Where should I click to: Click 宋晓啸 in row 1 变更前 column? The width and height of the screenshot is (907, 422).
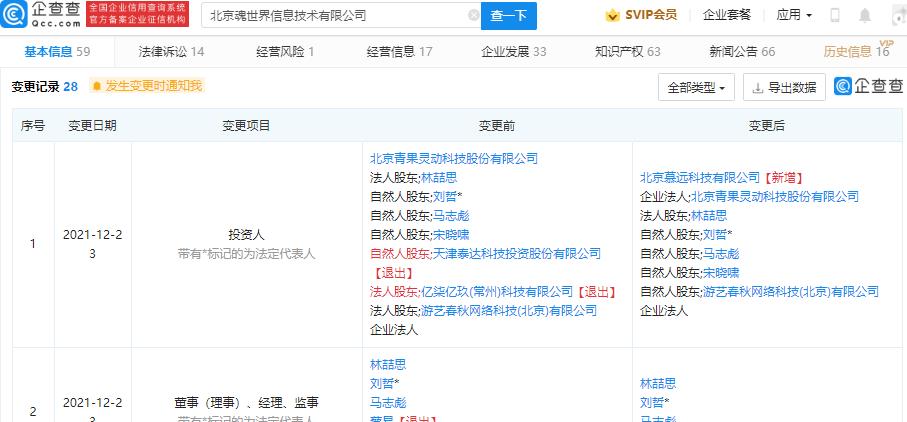point(451,234)
